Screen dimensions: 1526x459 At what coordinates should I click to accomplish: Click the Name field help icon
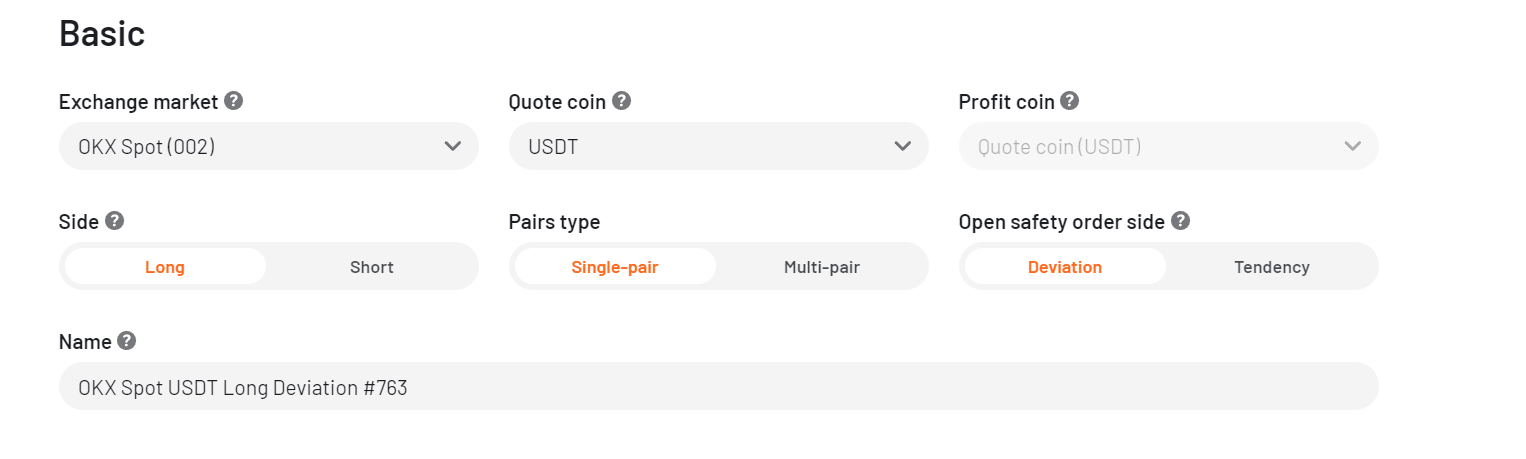pos(126,341)
